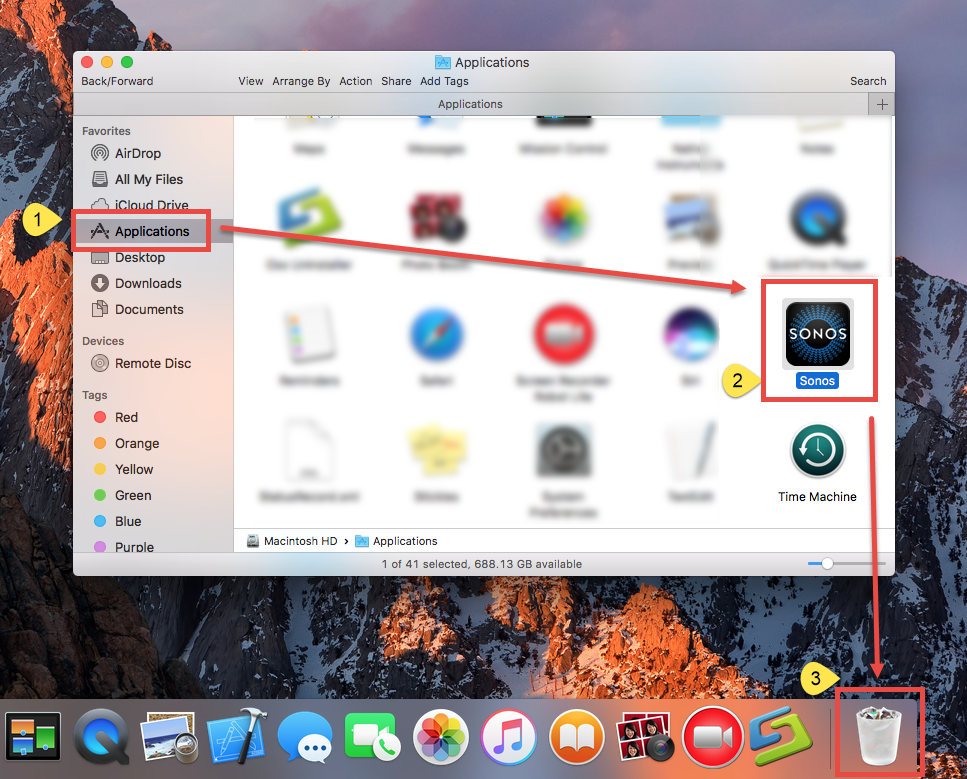Open the Action gear menu
The height and width of the screenshot is (779, 967).
point(356,81)
